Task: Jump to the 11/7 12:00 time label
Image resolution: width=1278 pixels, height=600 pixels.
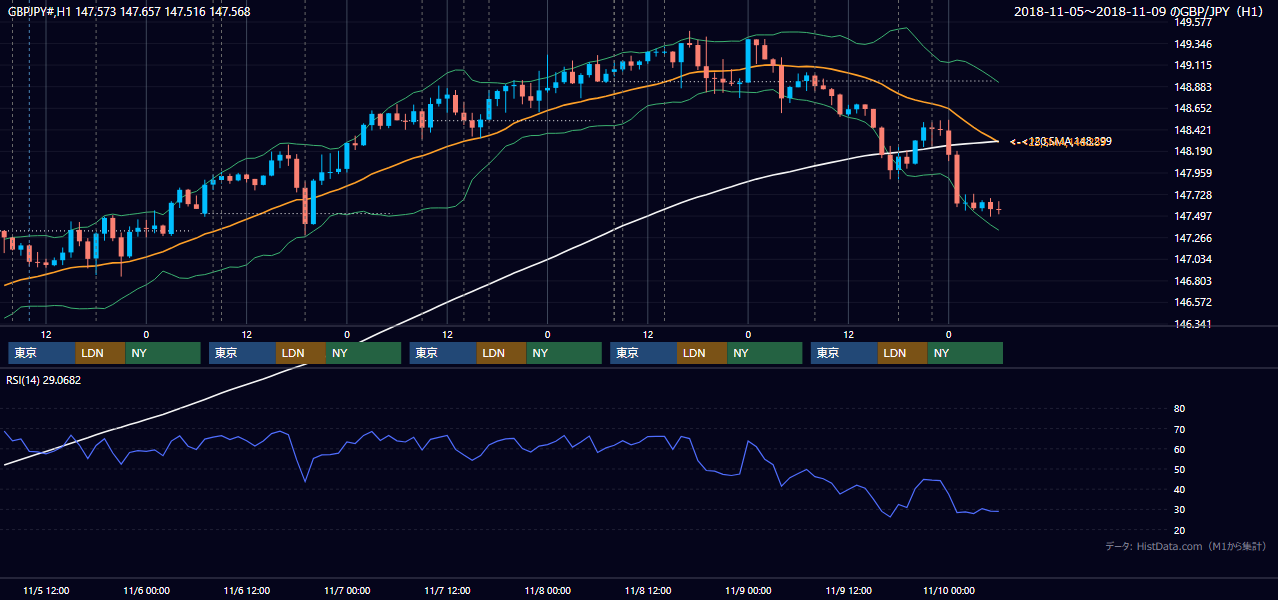Action: [x=447, y=590]
